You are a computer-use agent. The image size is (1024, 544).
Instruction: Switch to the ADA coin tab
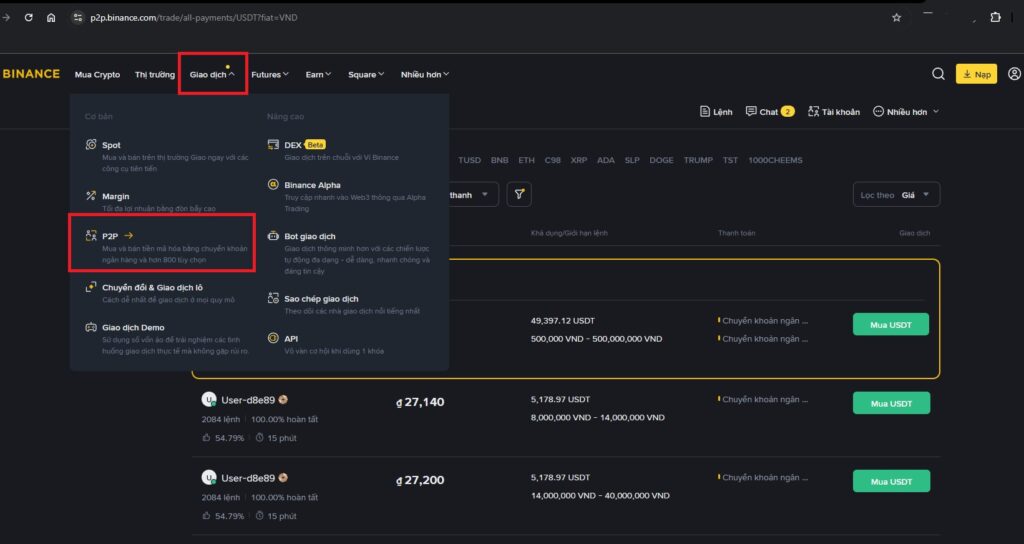point(605,160)
